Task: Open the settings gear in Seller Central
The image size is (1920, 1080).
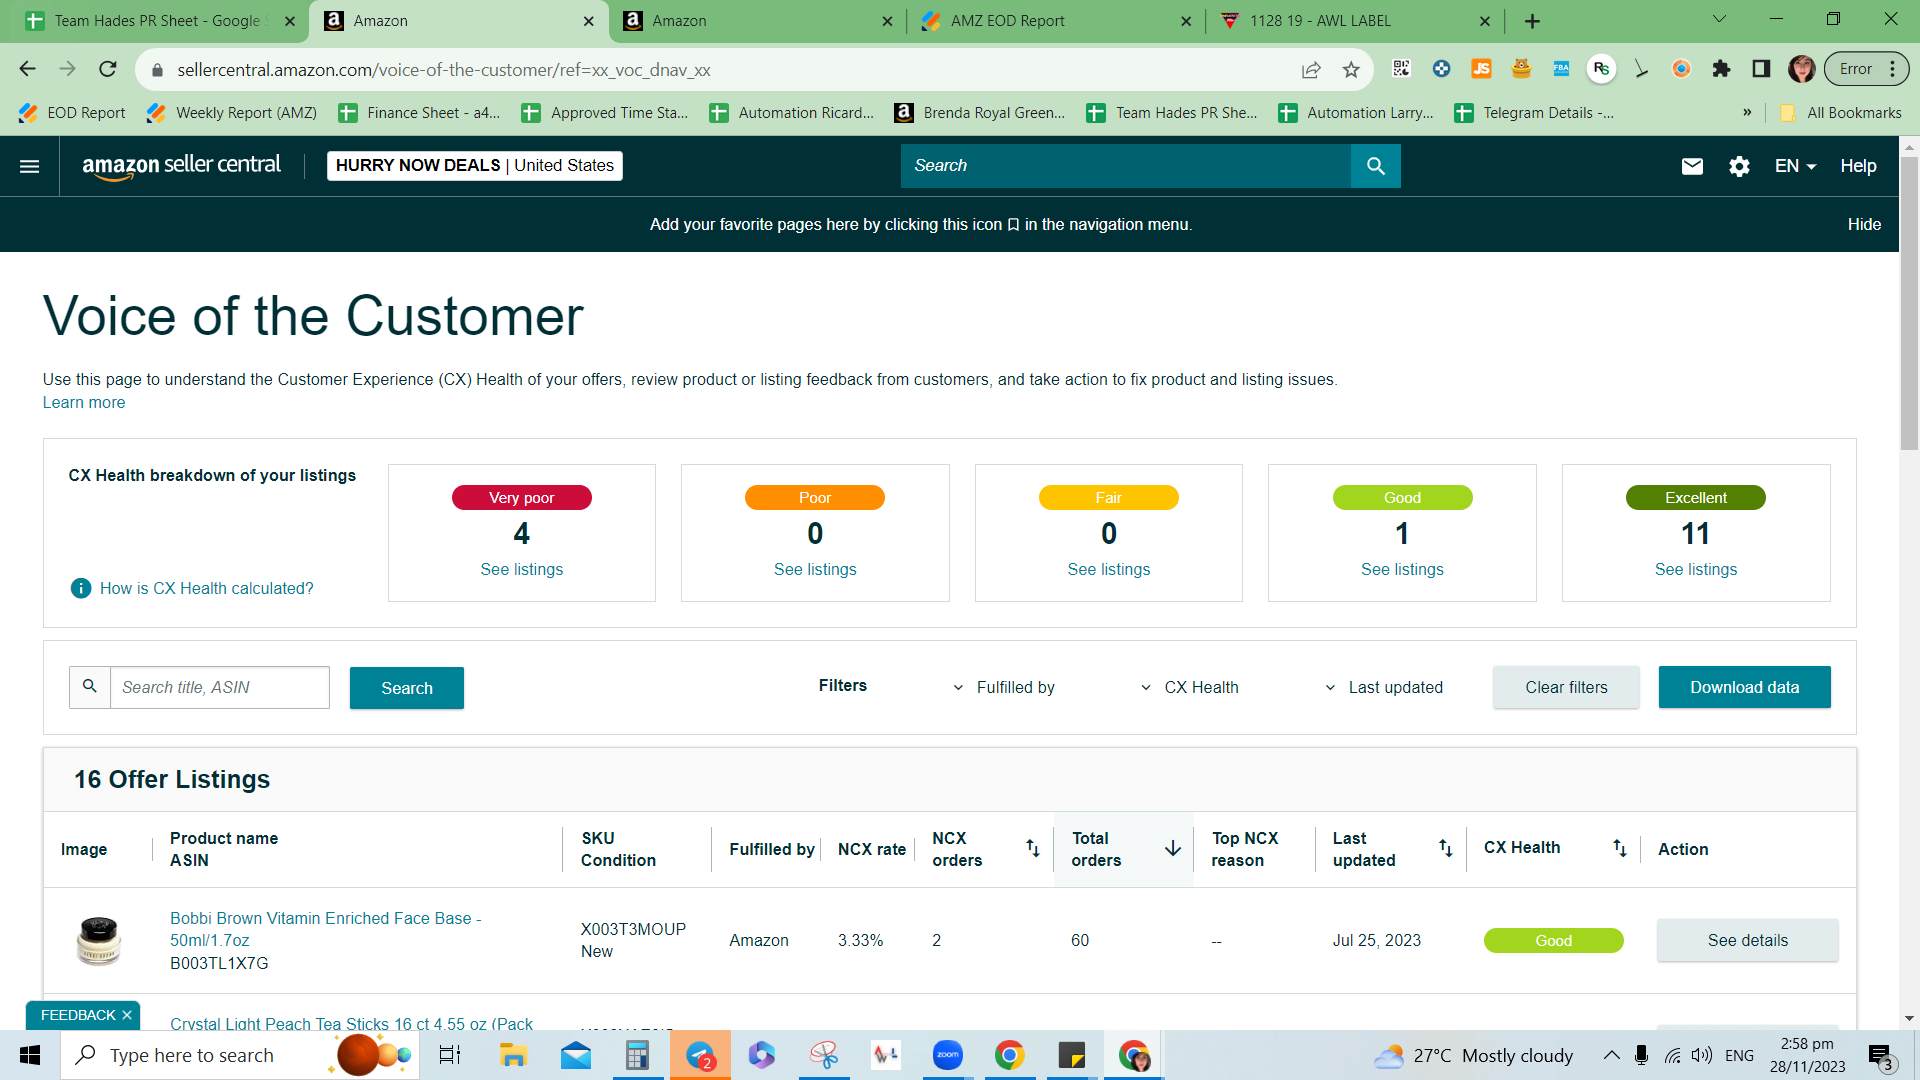Action: [1740, 166]
